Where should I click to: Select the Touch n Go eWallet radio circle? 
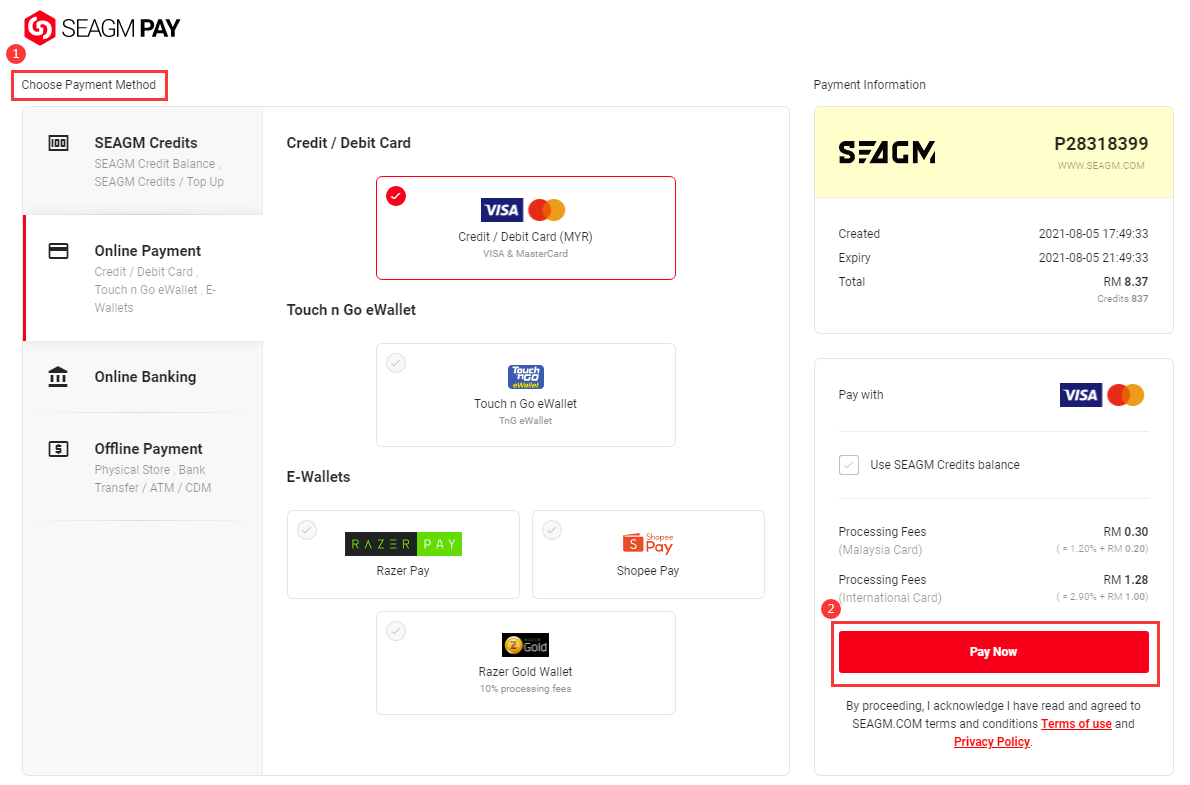[x=396, y=363]
